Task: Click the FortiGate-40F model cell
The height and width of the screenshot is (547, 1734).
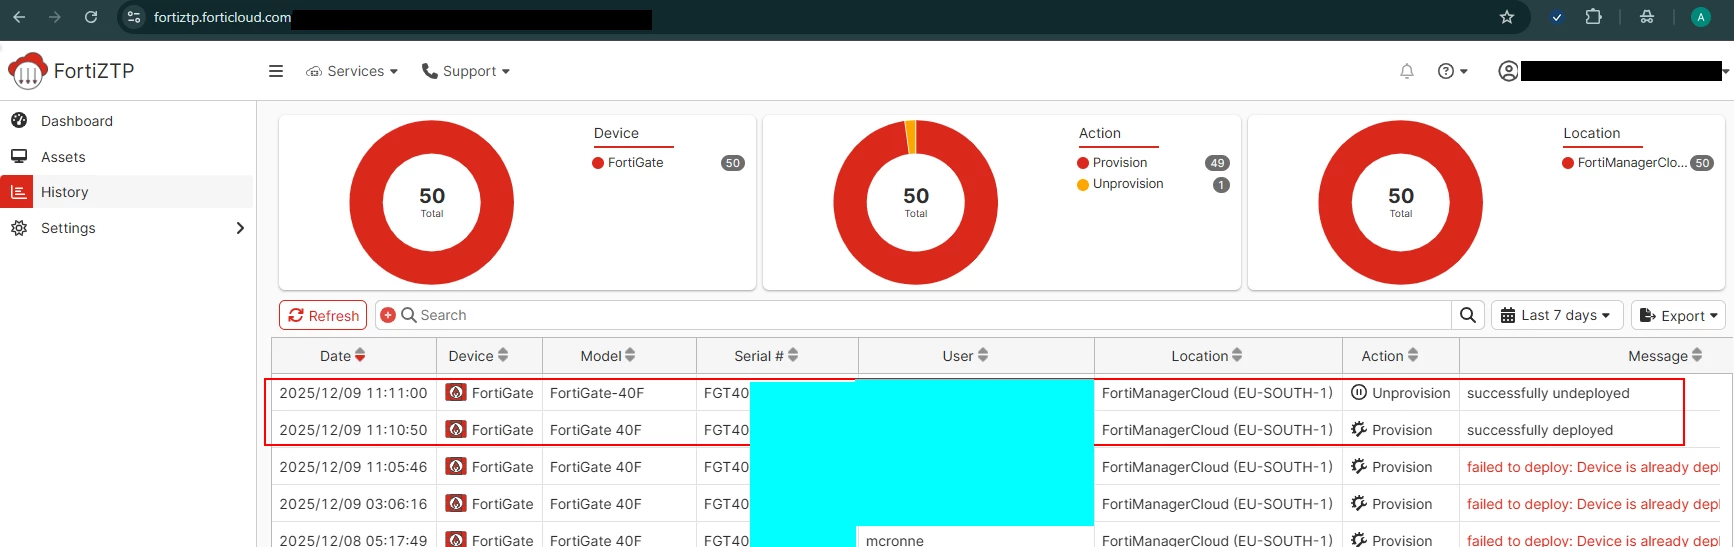Action: tap(597, 393)
